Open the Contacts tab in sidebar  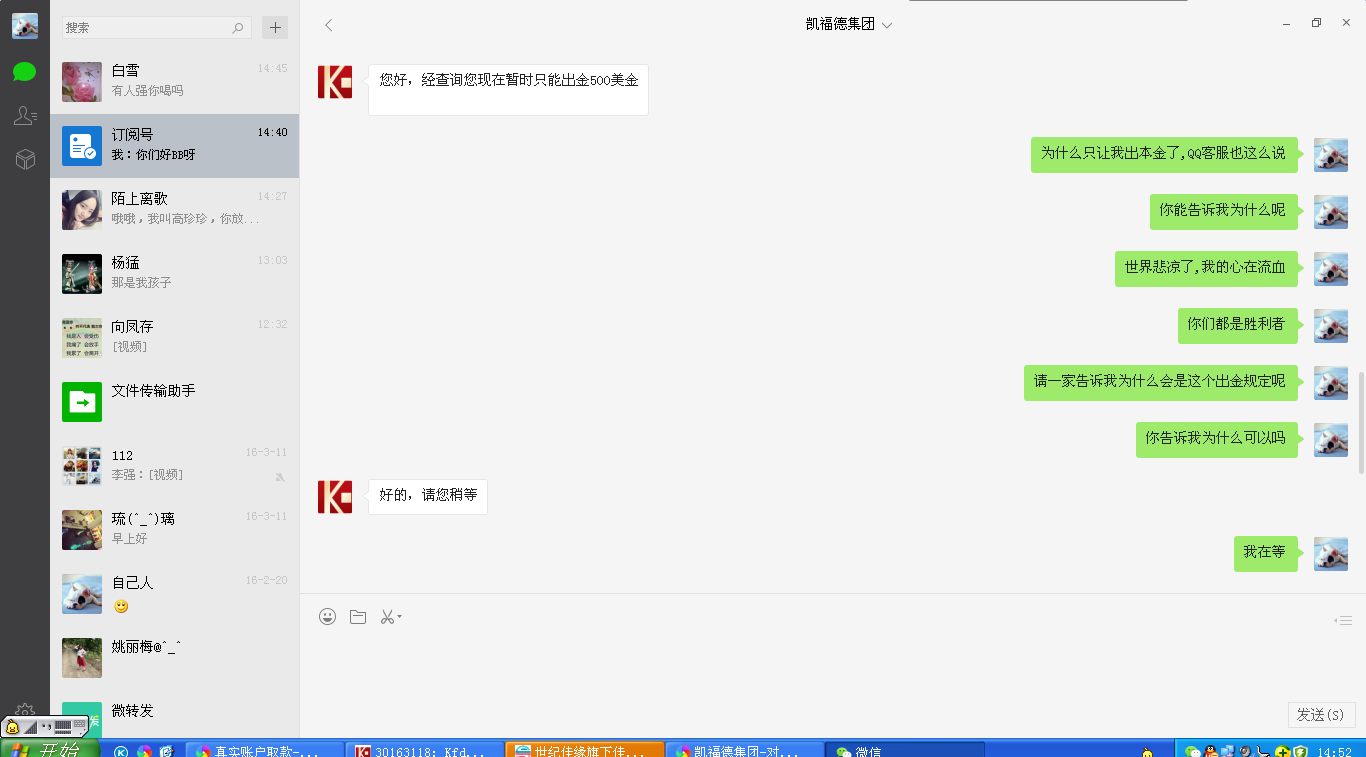click(25, 116)
